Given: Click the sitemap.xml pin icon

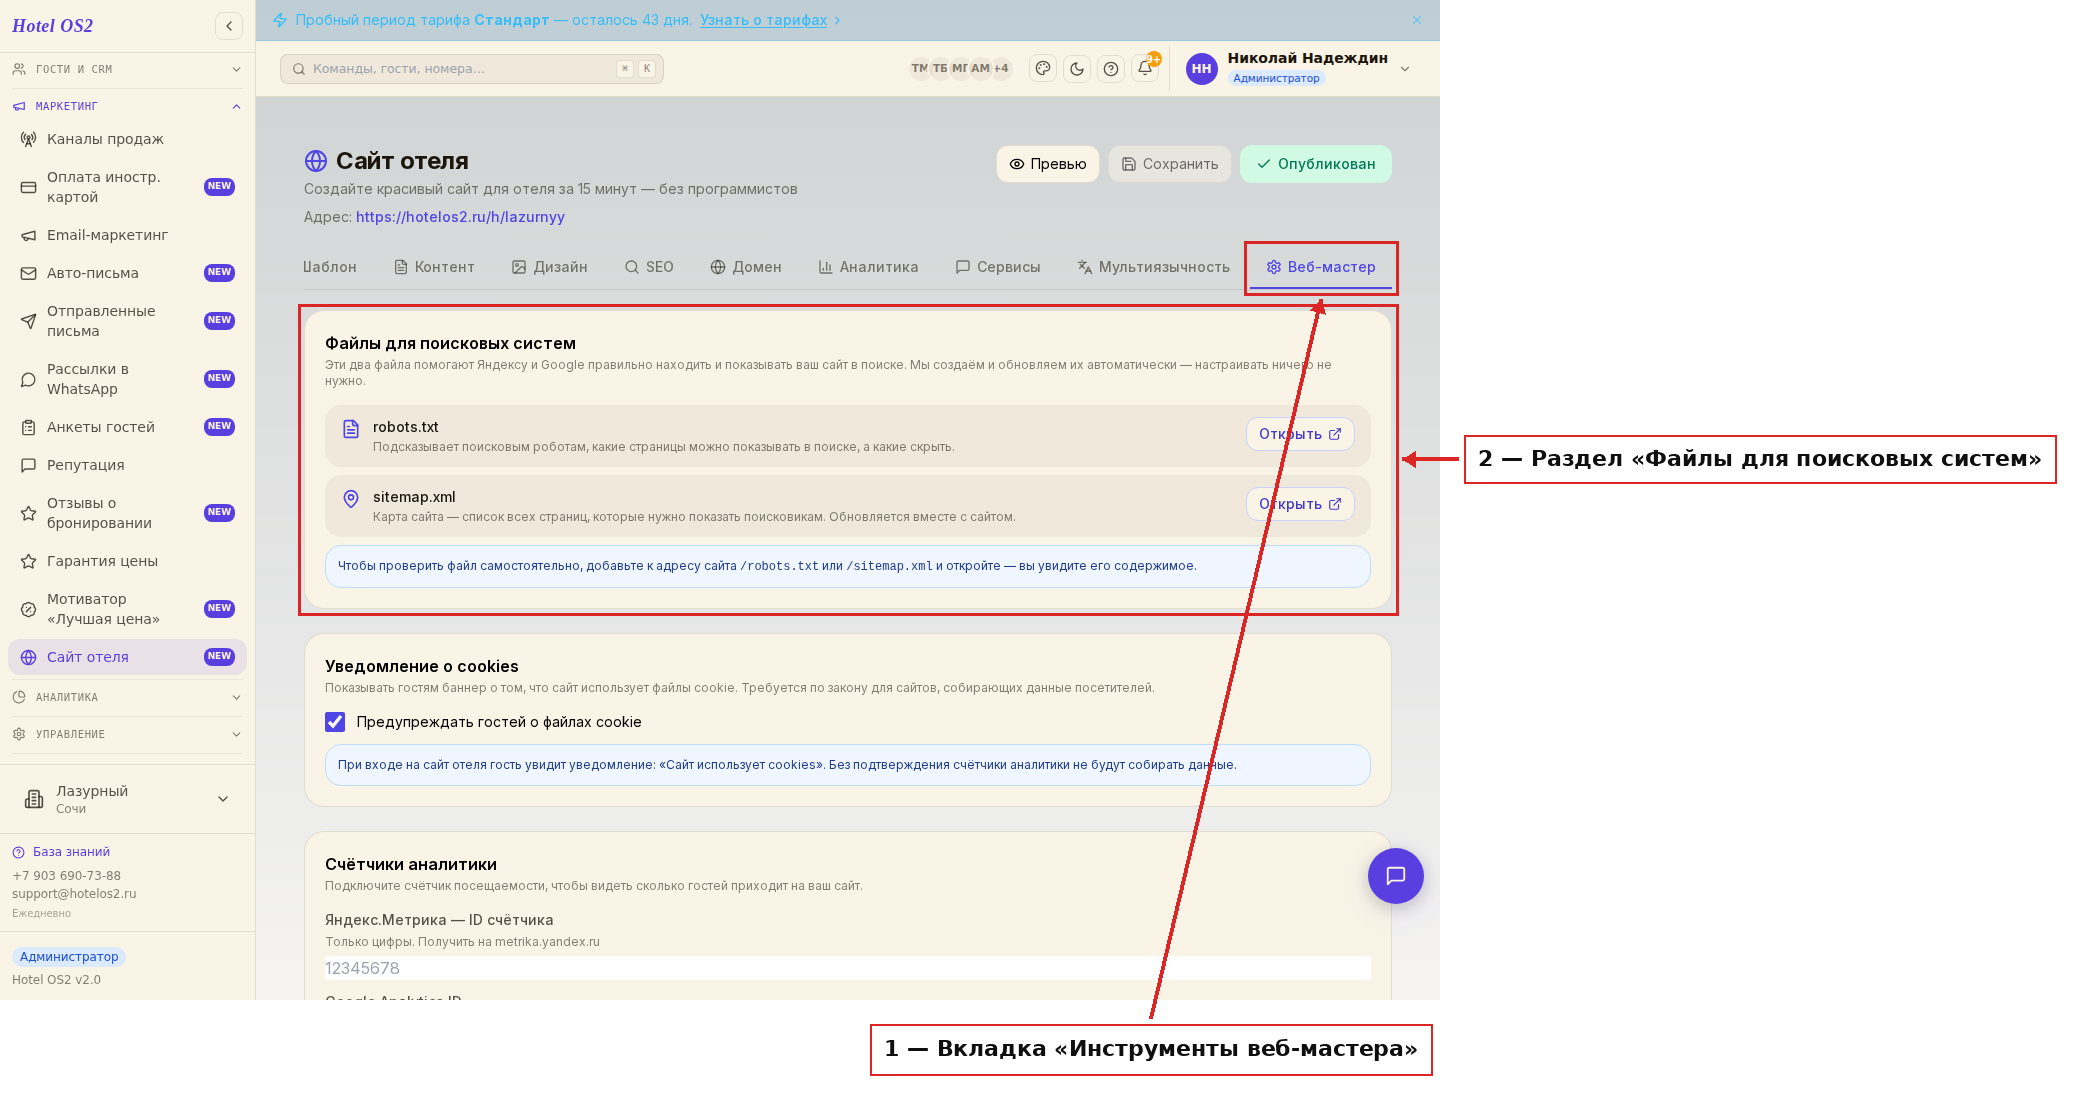Looking at the screenshot, I should point(351,499).
